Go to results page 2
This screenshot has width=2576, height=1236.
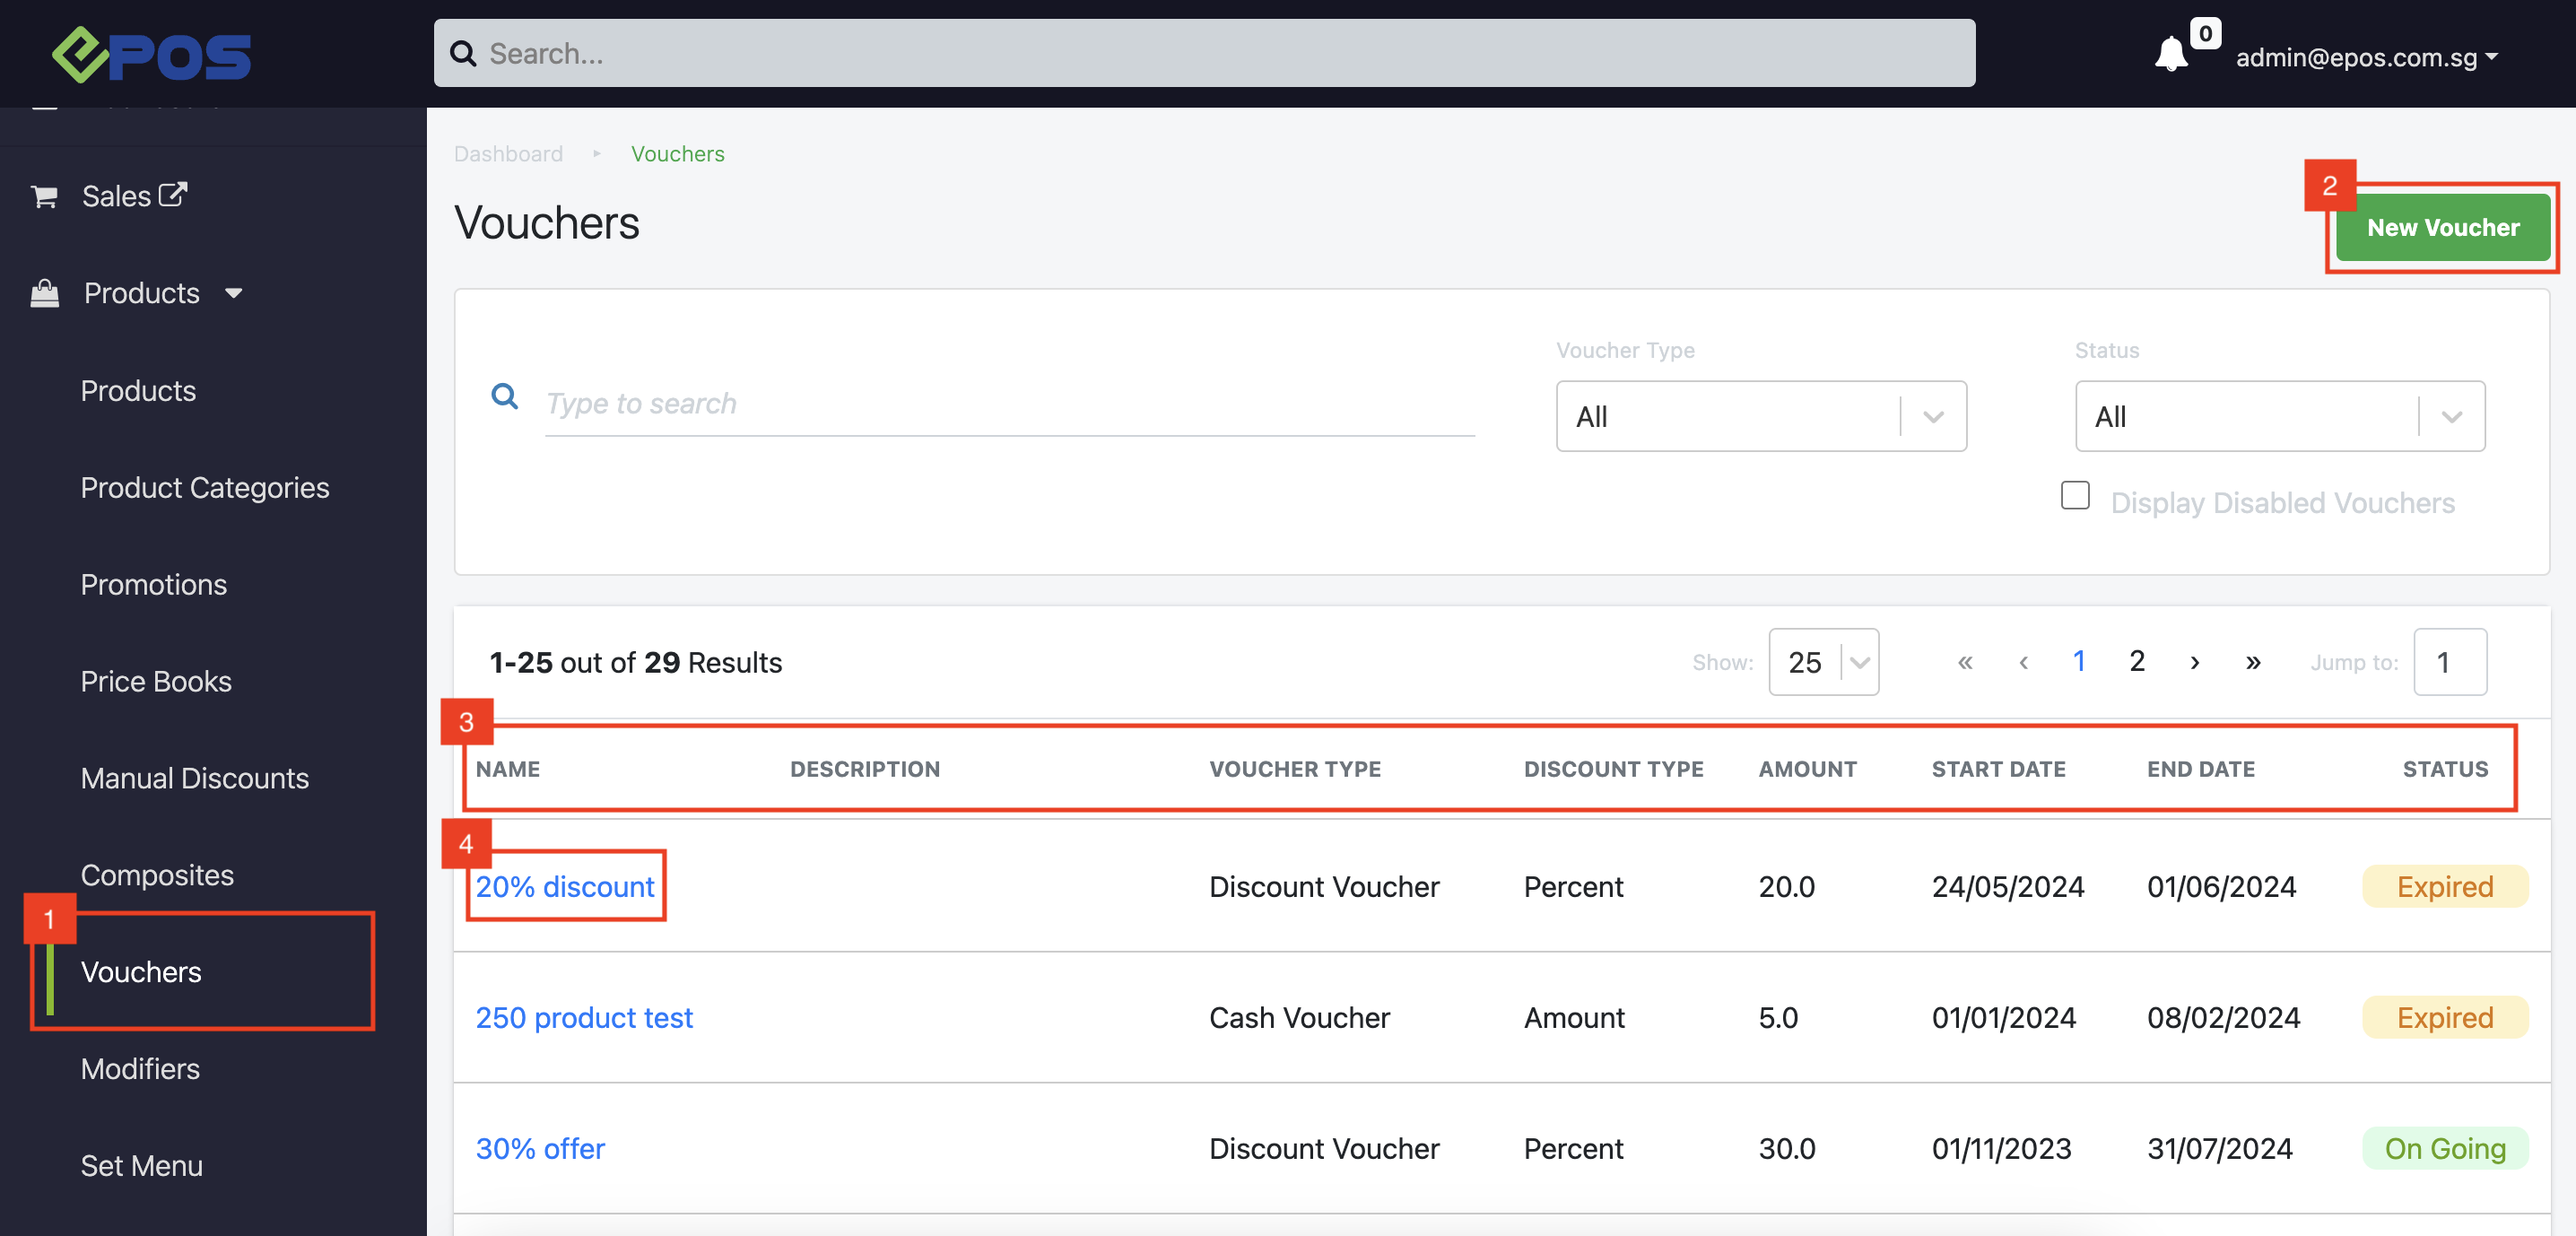pos(2137,661)
